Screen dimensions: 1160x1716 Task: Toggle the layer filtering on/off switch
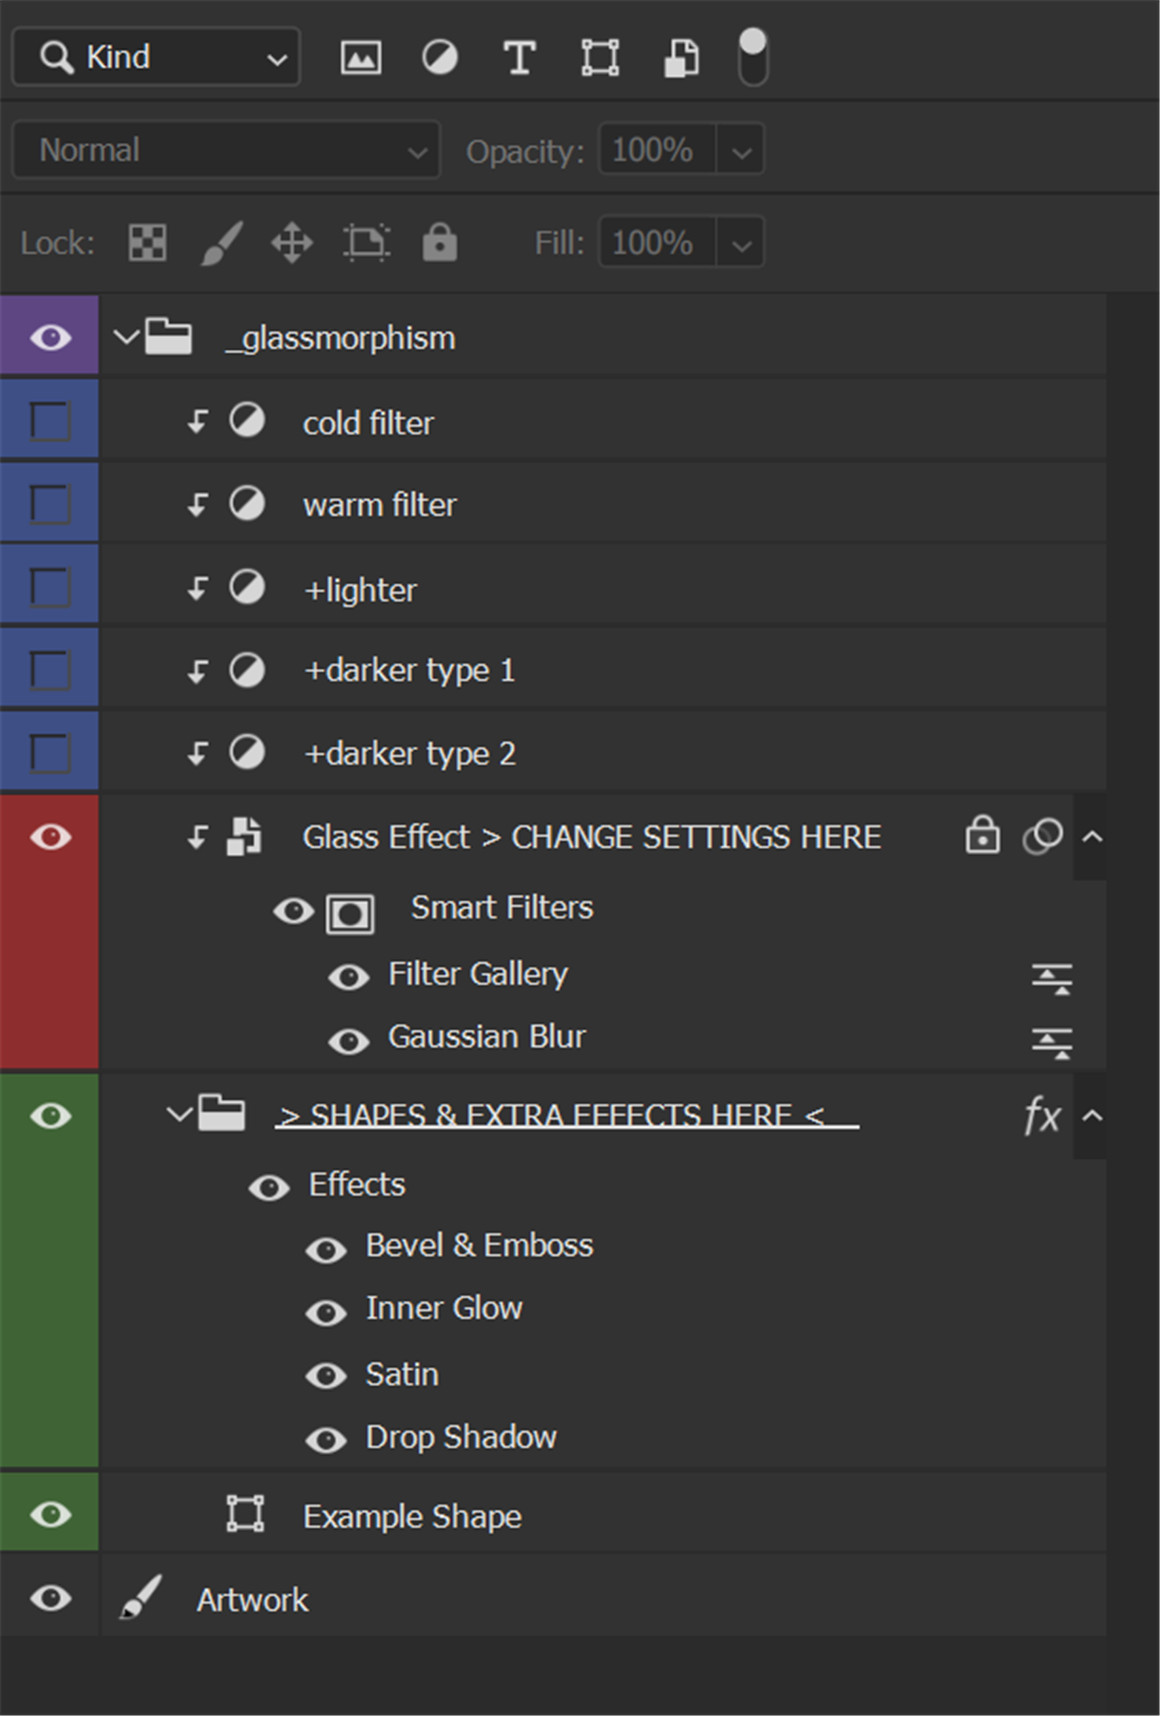coord(752,57)
